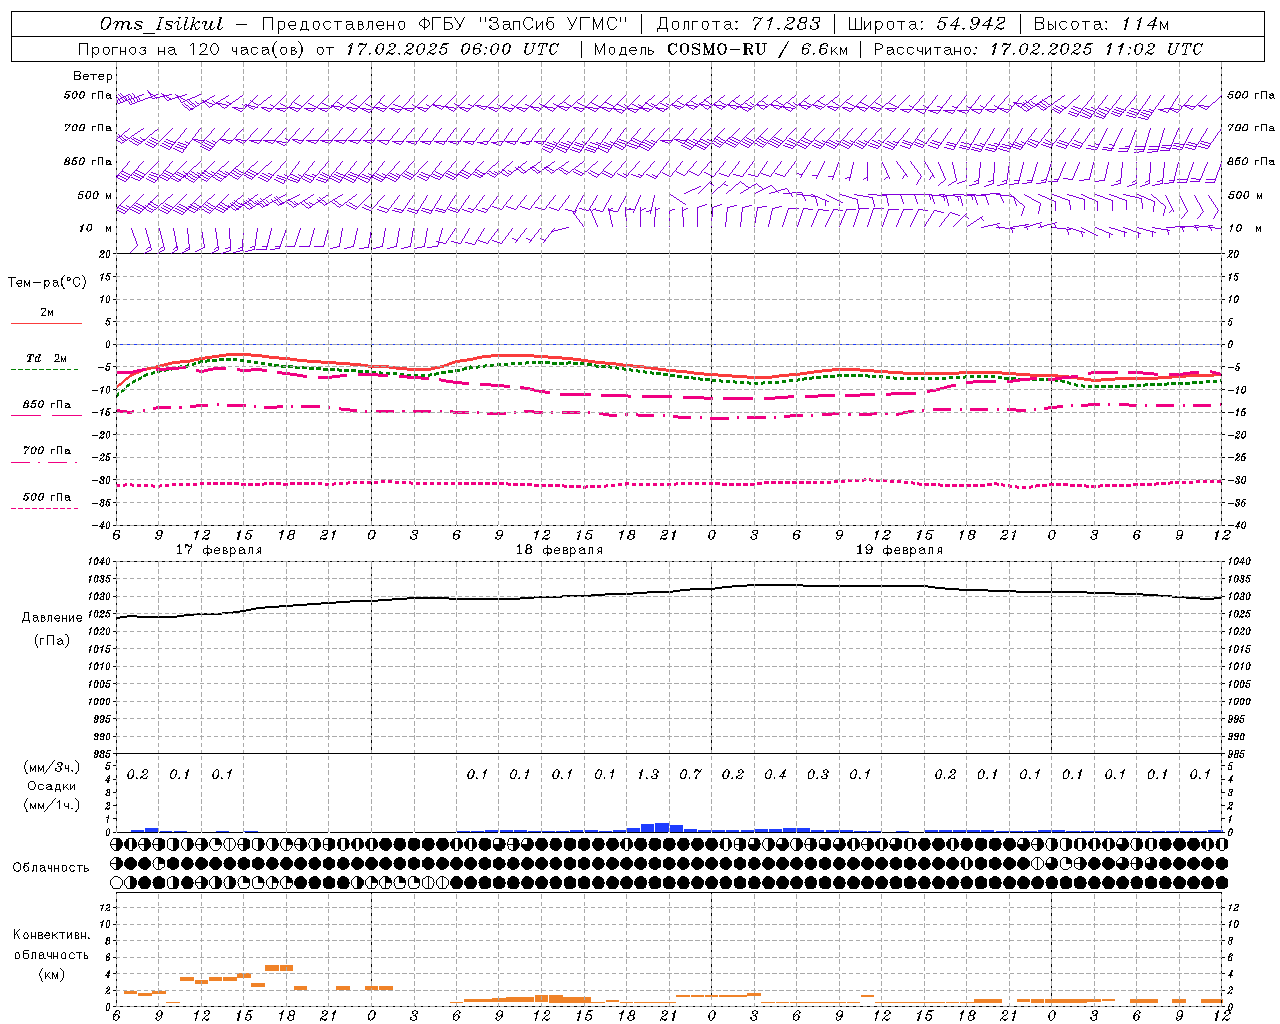Image resolution: width=1280 pixels, height=1024 pixels.
Task: Click the 'Долгота: 71.283' value
Action: (738, 24)
